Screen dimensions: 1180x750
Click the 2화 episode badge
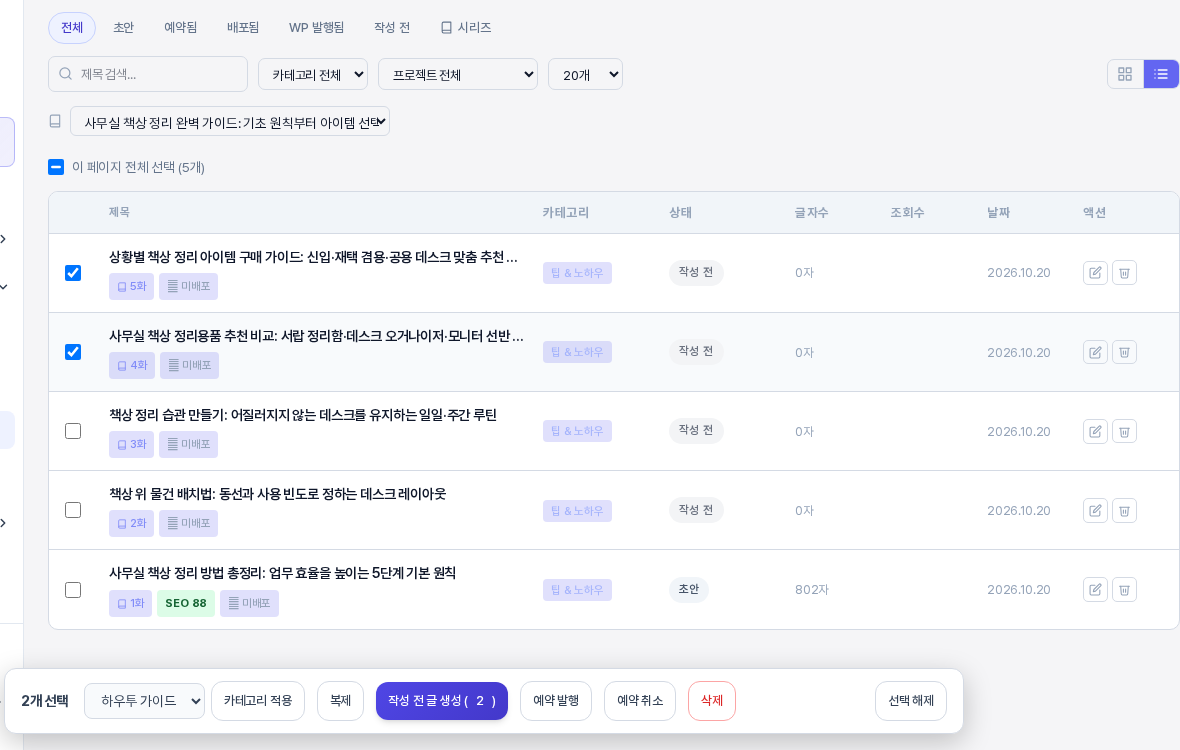point(132,524)
